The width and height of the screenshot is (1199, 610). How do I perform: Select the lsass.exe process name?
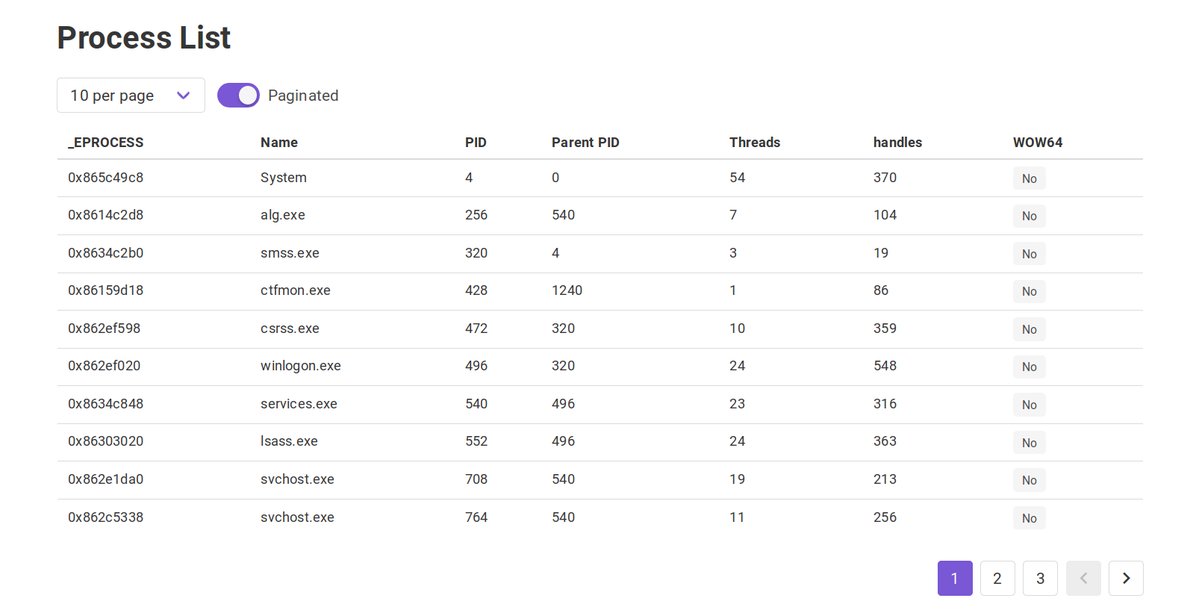[x=289, y=441]
